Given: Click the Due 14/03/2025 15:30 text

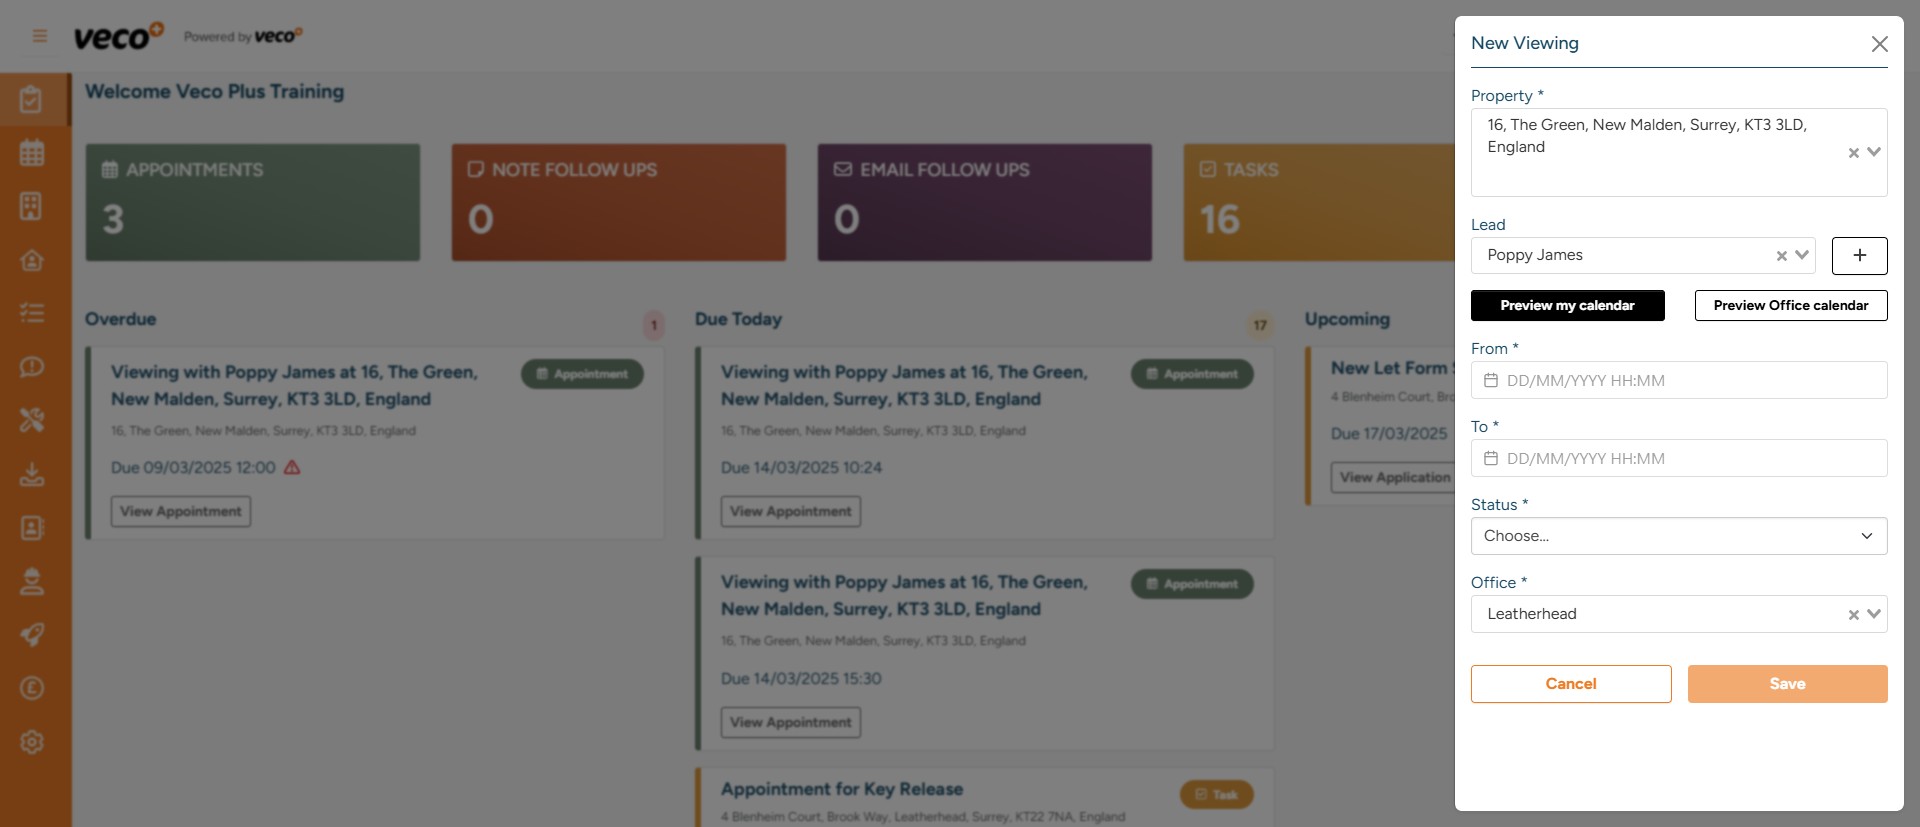Looking at the screenshot, I should 801,678.
